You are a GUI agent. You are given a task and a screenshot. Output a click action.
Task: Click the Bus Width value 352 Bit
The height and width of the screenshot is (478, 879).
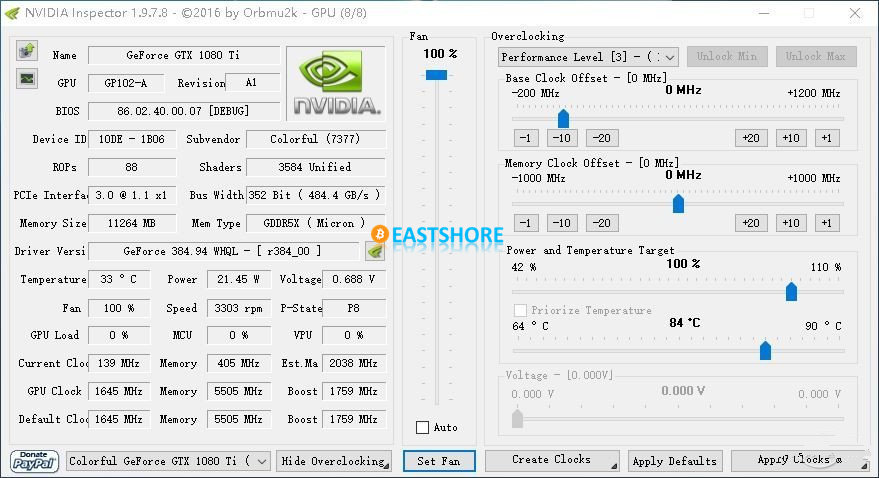(316, 195)
